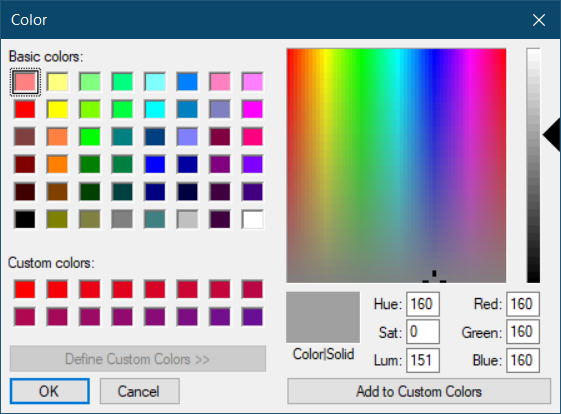Pick the bright yellow basic color swatch
Screen dimensions: 561x414
click(x=57, y=109)
